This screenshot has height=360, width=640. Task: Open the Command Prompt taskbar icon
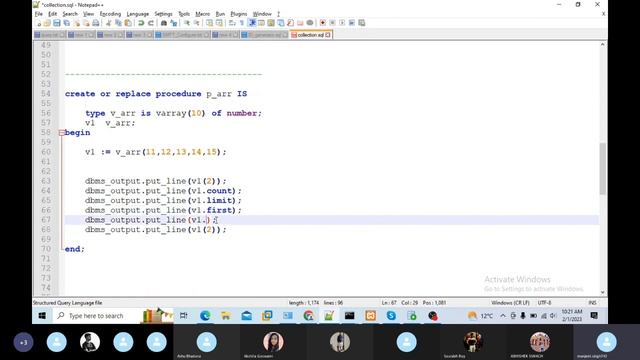349,316
